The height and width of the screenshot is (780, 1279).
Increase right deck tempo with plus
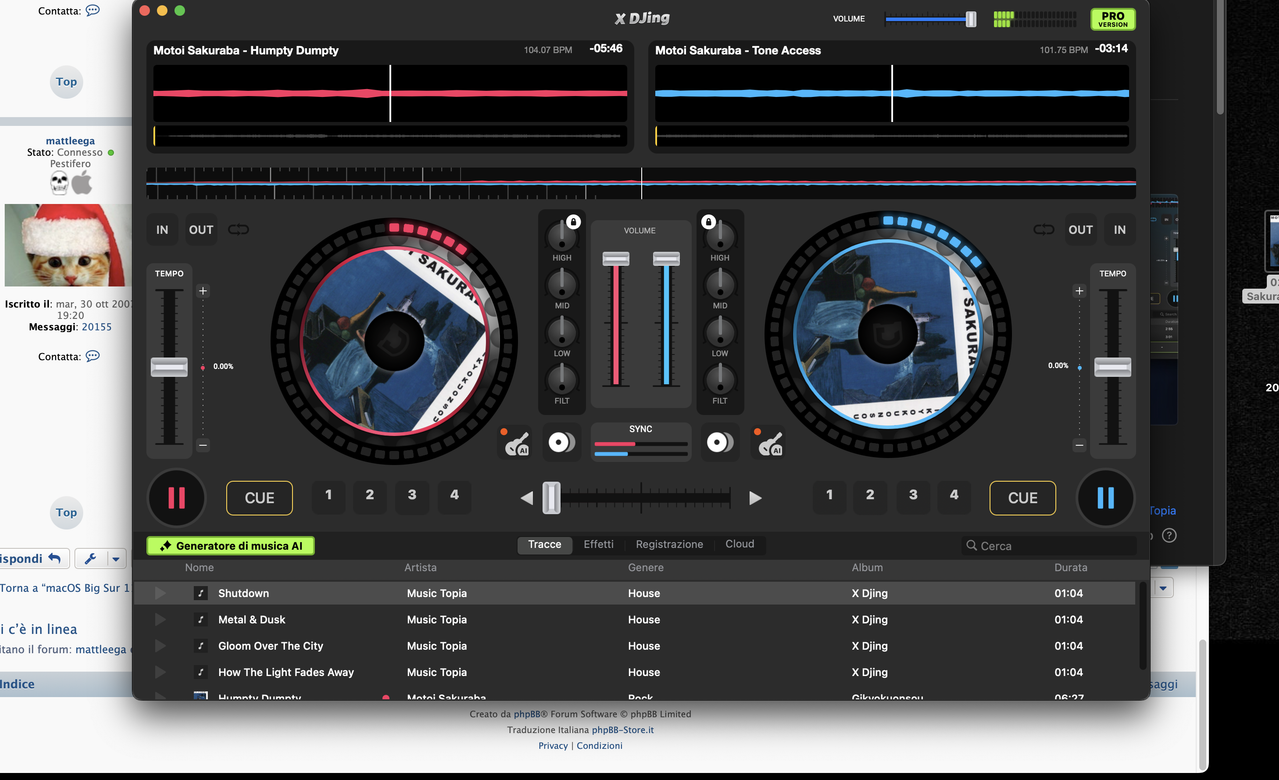pos(1079,291)
